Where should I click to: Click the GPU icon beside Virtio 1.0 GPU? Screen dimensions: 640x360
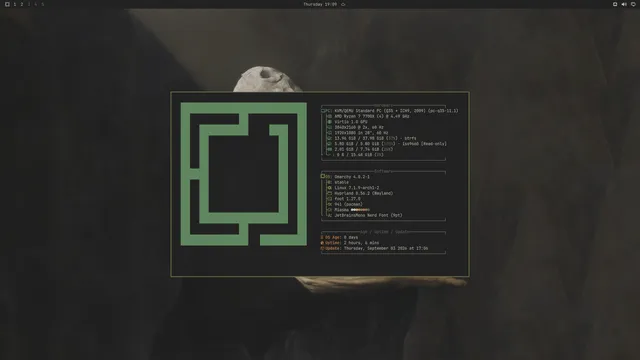[329, 122]
